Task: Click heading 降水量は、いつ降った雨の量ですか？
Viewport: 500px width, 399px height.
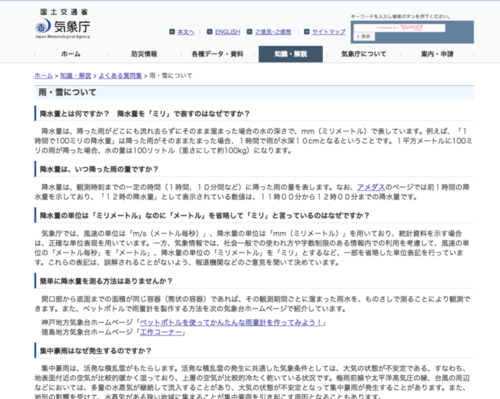Action: pos(99,169)
